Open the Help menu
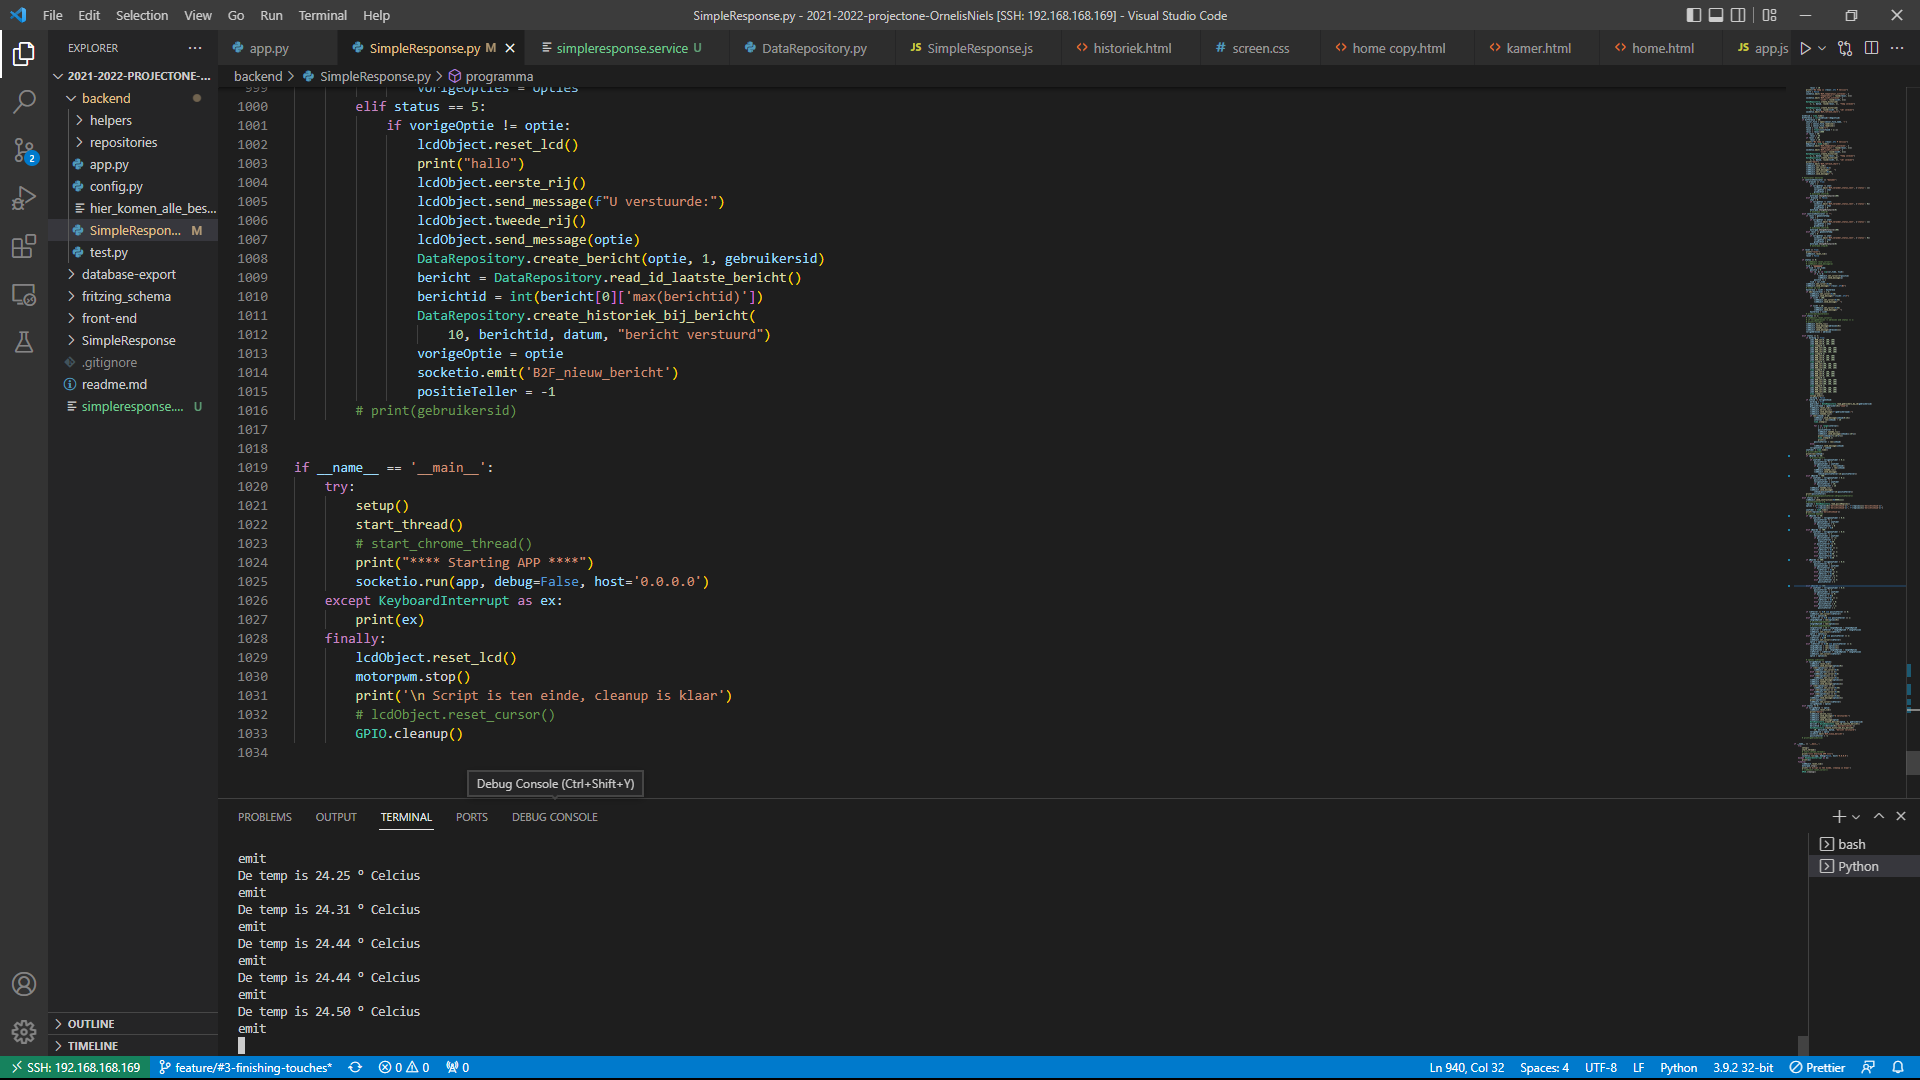 (x=376, y=15)
